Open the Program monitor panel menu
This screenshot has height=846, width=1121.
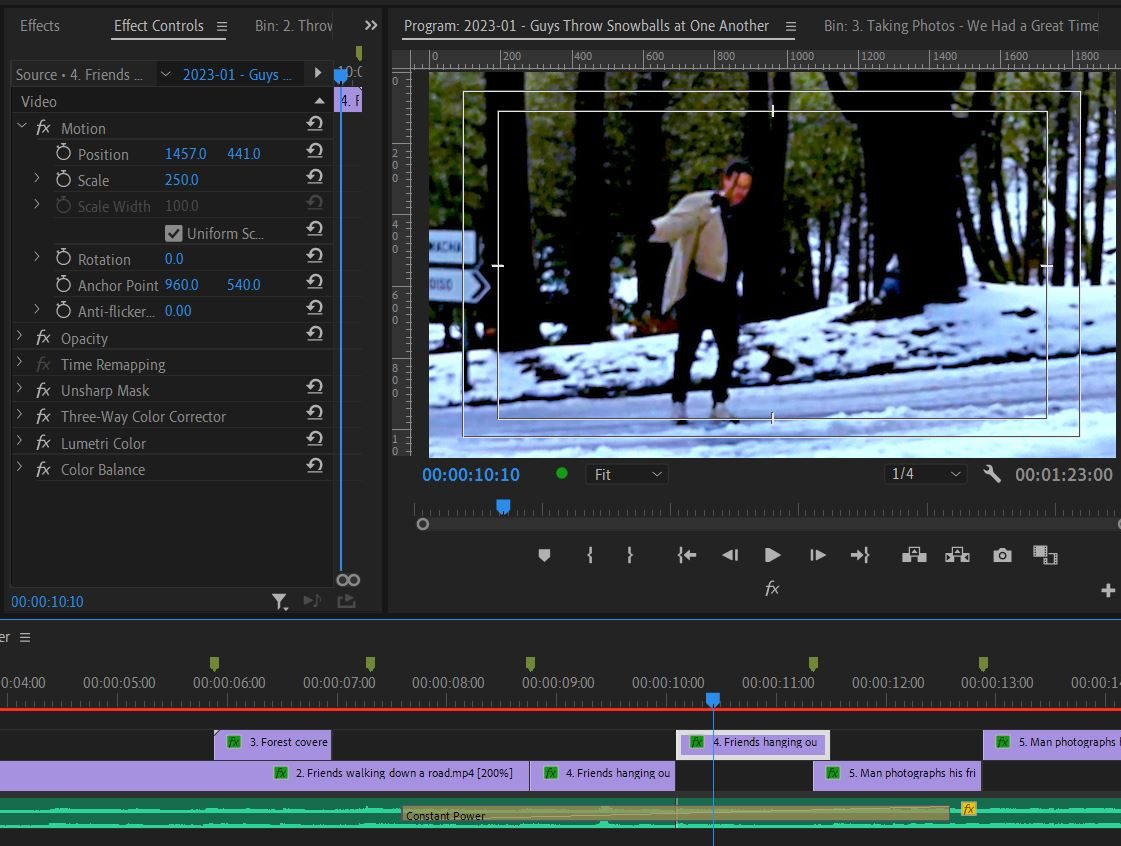point(791,26)
